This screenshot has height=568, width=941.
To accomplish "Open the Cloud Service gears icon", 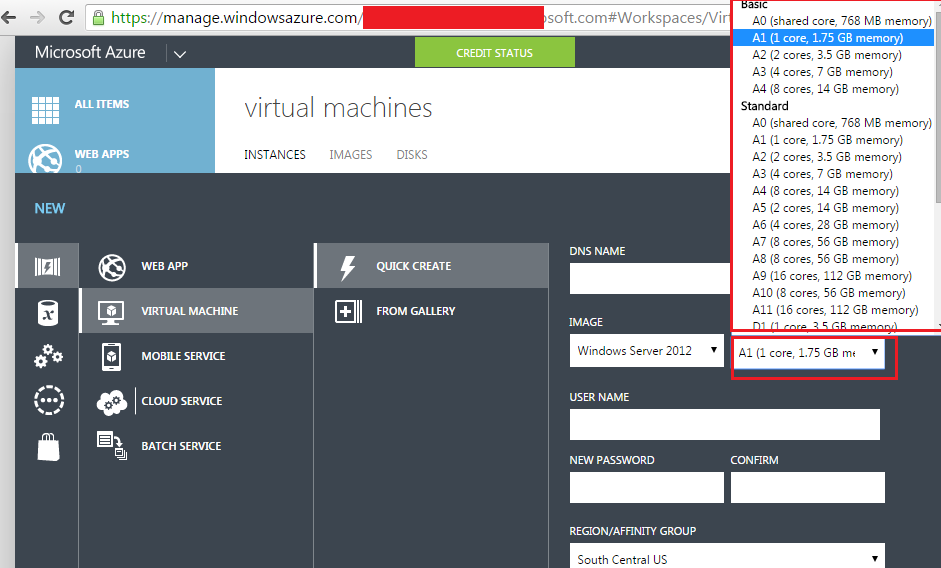I will pyautogui.click(x=112, y=402).
